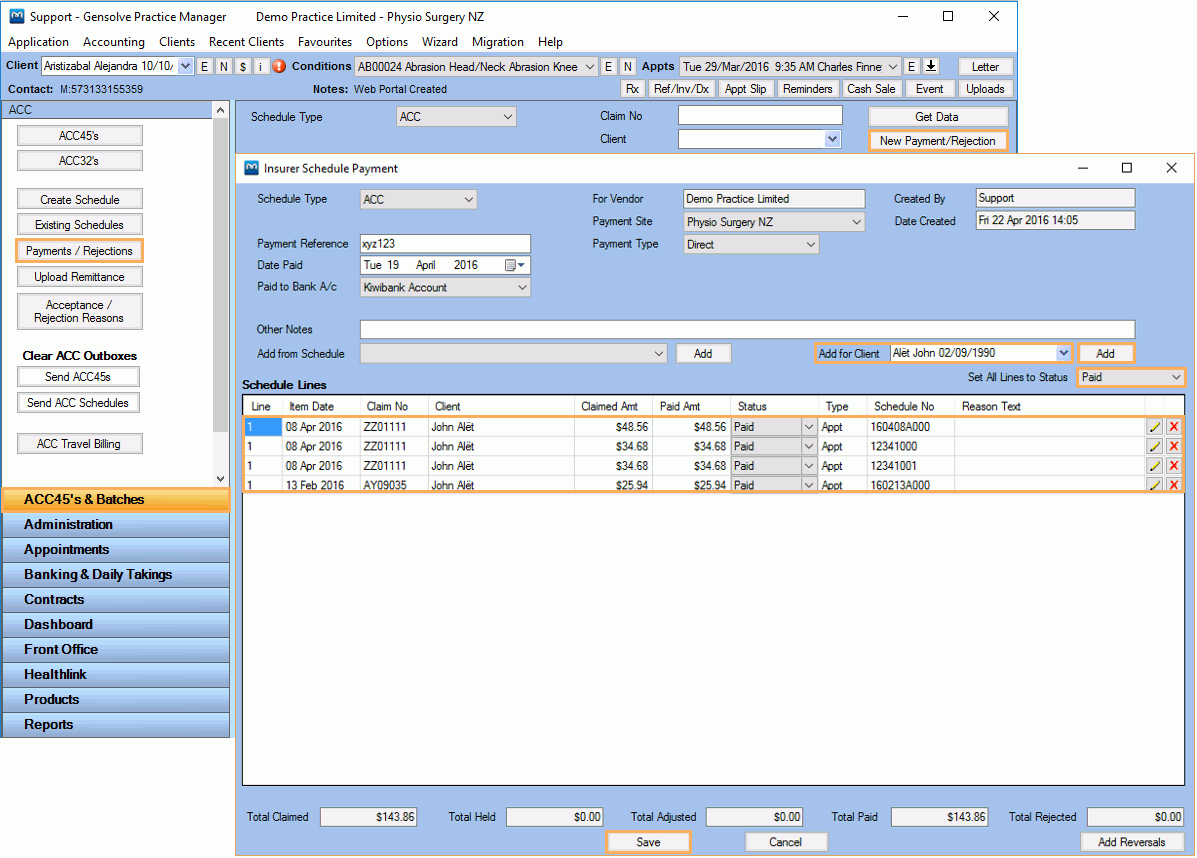Click the 'N' notes icon beside conditions
1197x858 pixels.
626,66
